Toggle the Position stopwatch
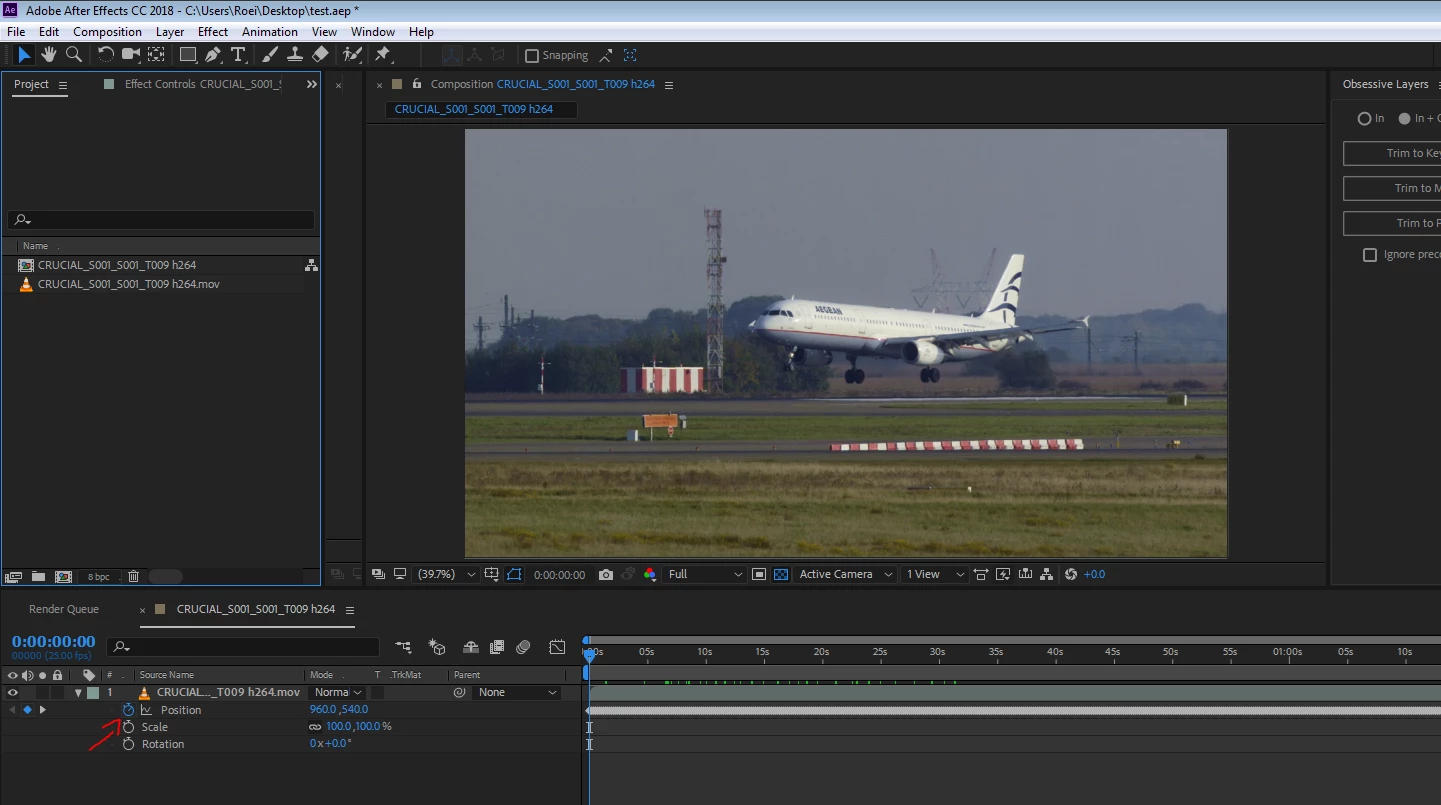Image resolution: width=1441 pixels, height=805 pixels. coord(129,710)
